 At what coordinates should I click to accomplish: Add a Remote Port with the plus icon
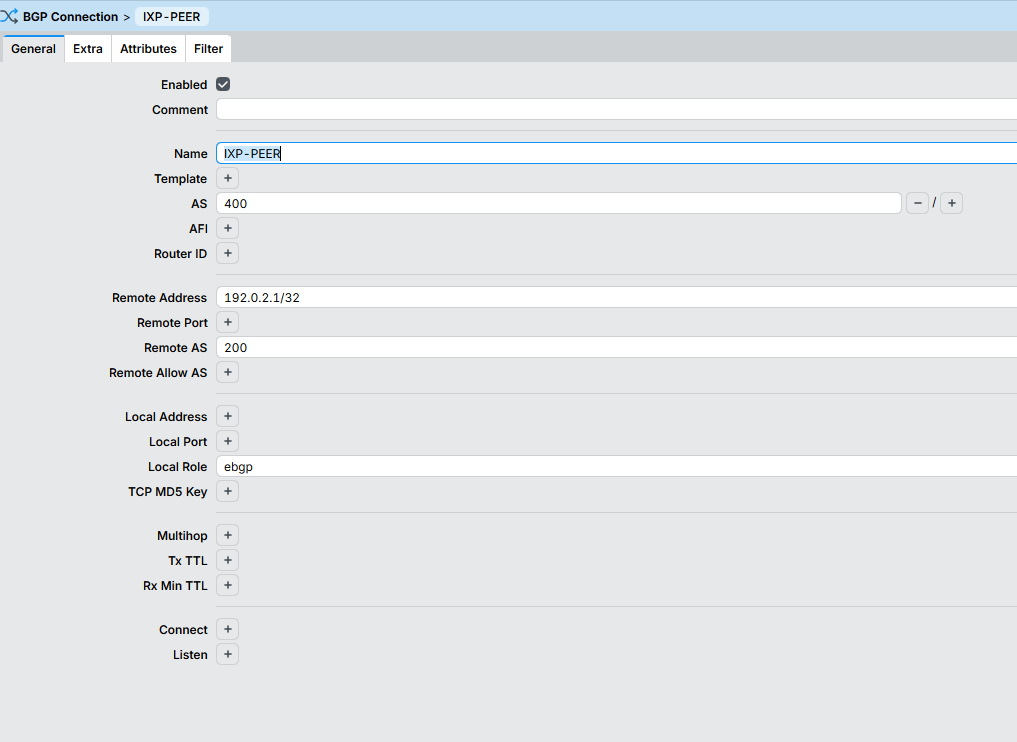(228, 322)
